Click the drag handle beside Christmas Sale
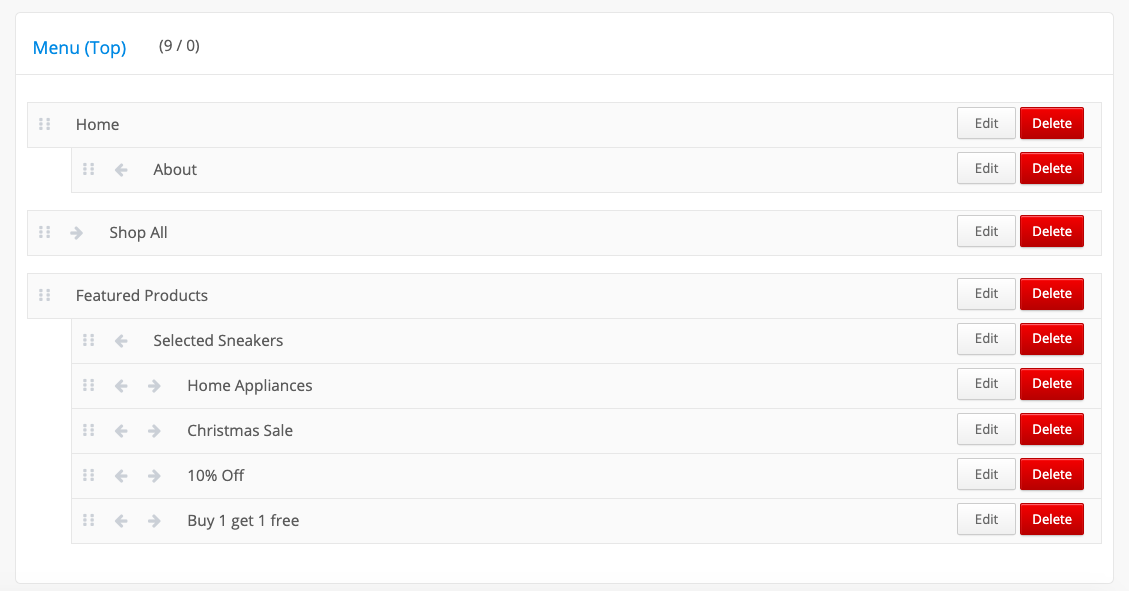Viewport: 1129px width, 591px height. tap(89, 430)
